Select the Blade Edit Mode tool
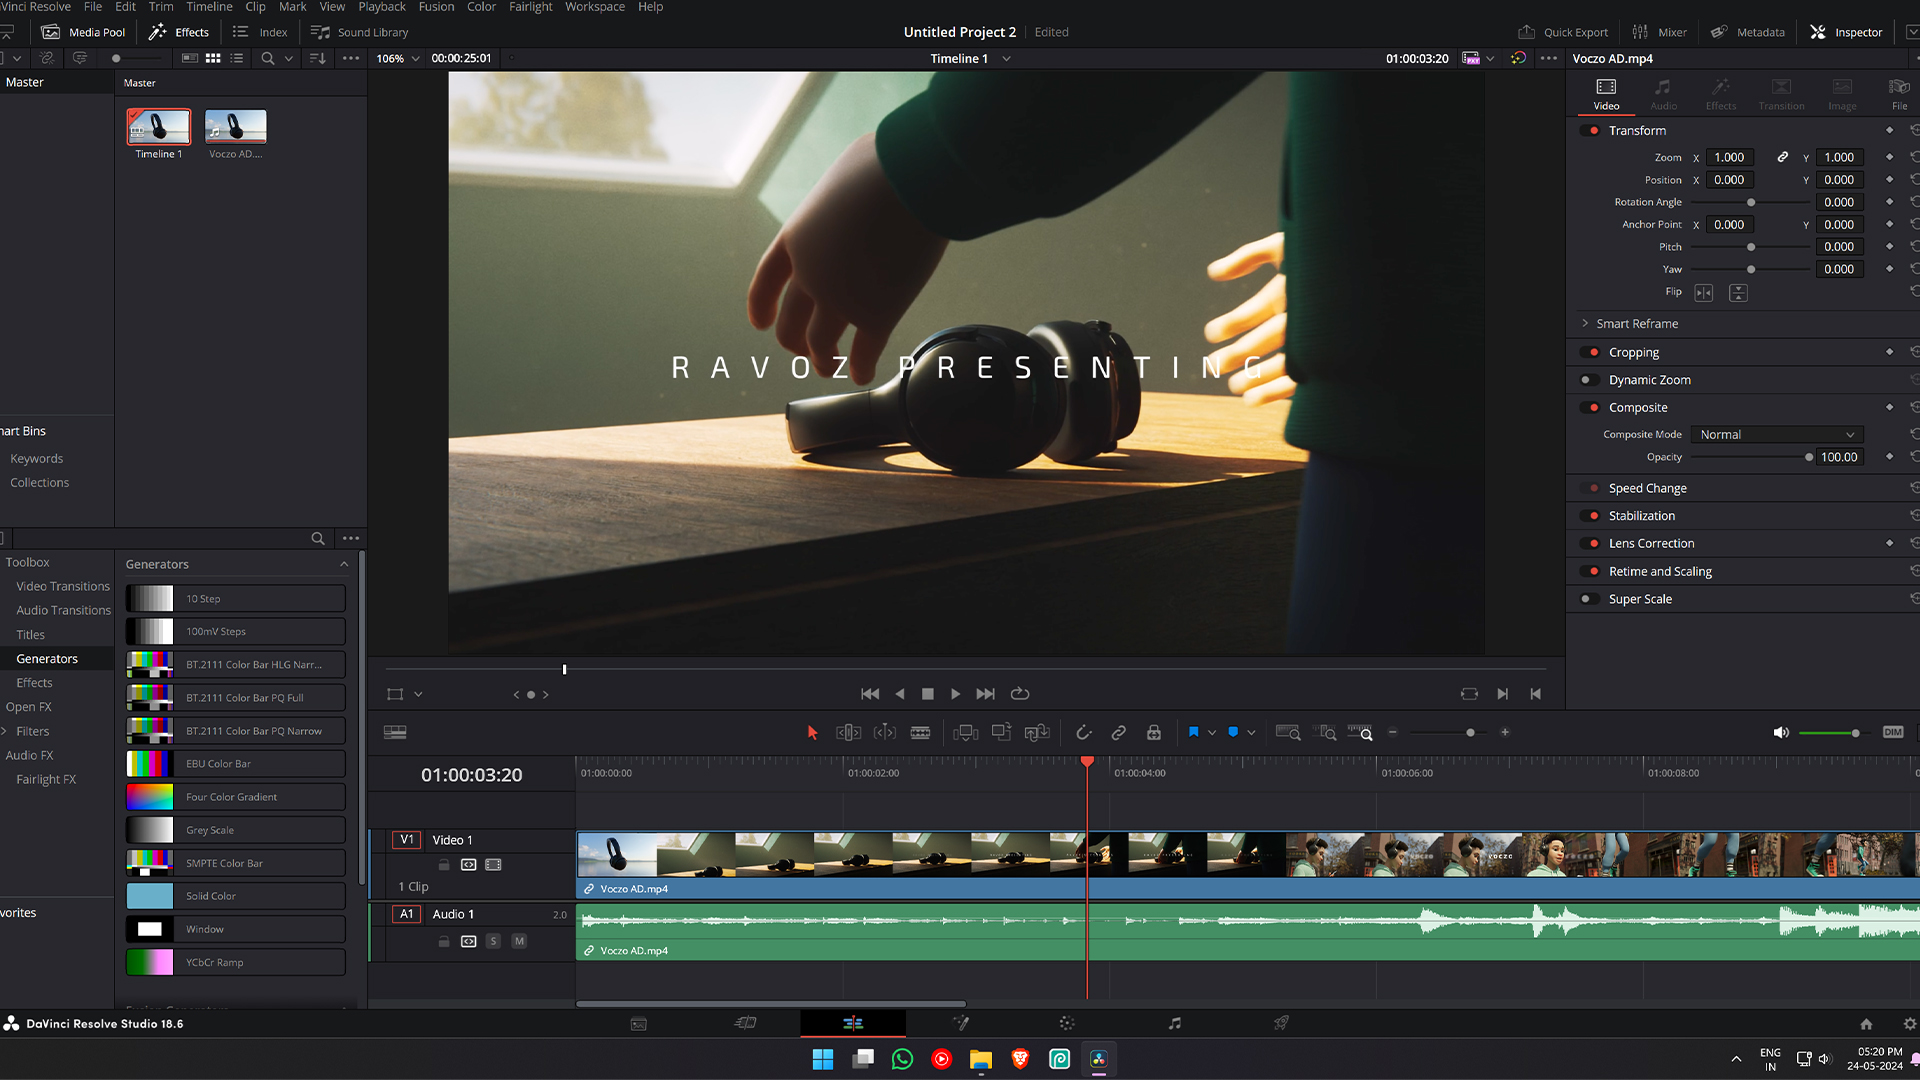The width and height of the screenshot is (1920, 1080). [921, 733]
